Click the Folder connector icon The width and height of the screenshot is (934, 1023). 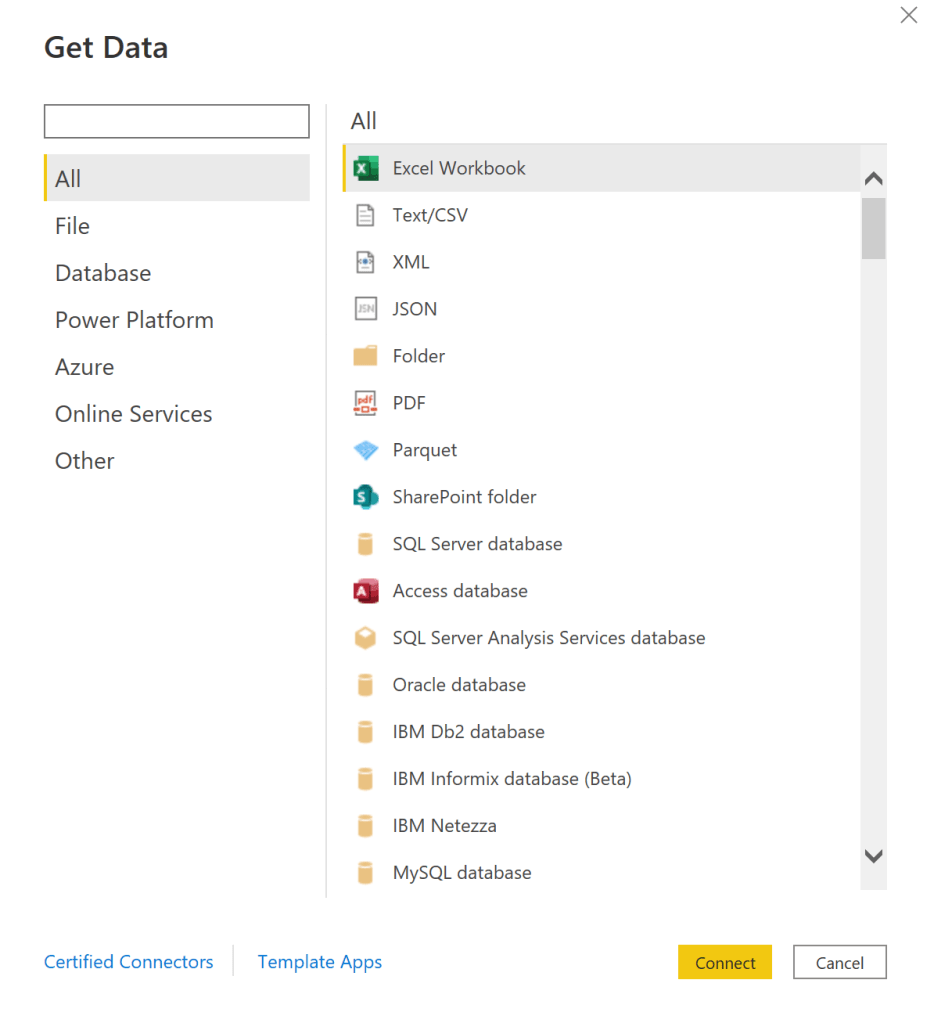tap(366, 356)
